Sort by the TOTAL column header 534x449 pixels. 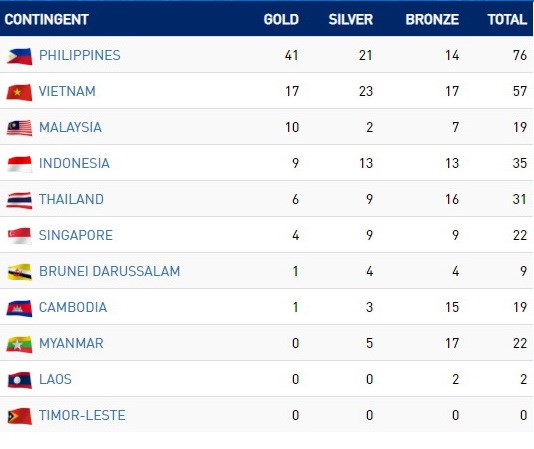[x=507, y=19]
